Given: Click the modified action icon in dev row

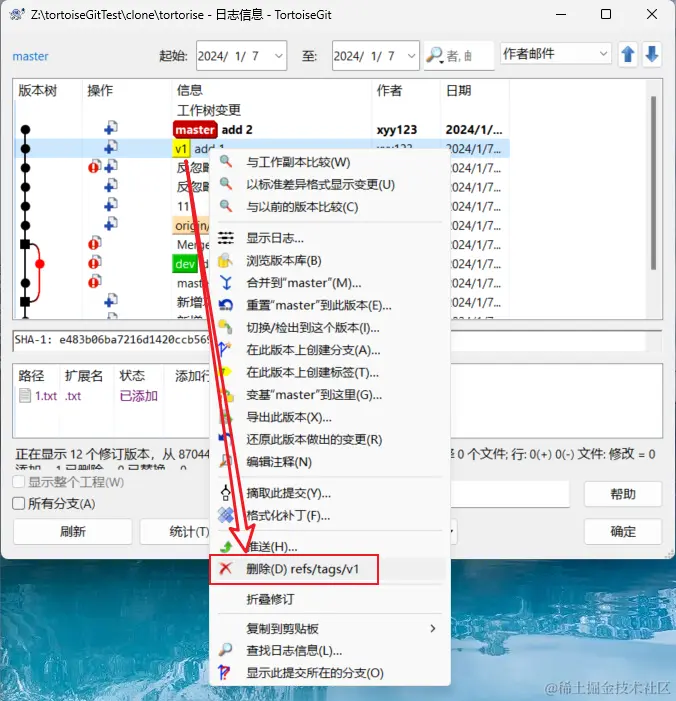Looking at the screenshot, I should pos(94,263).
